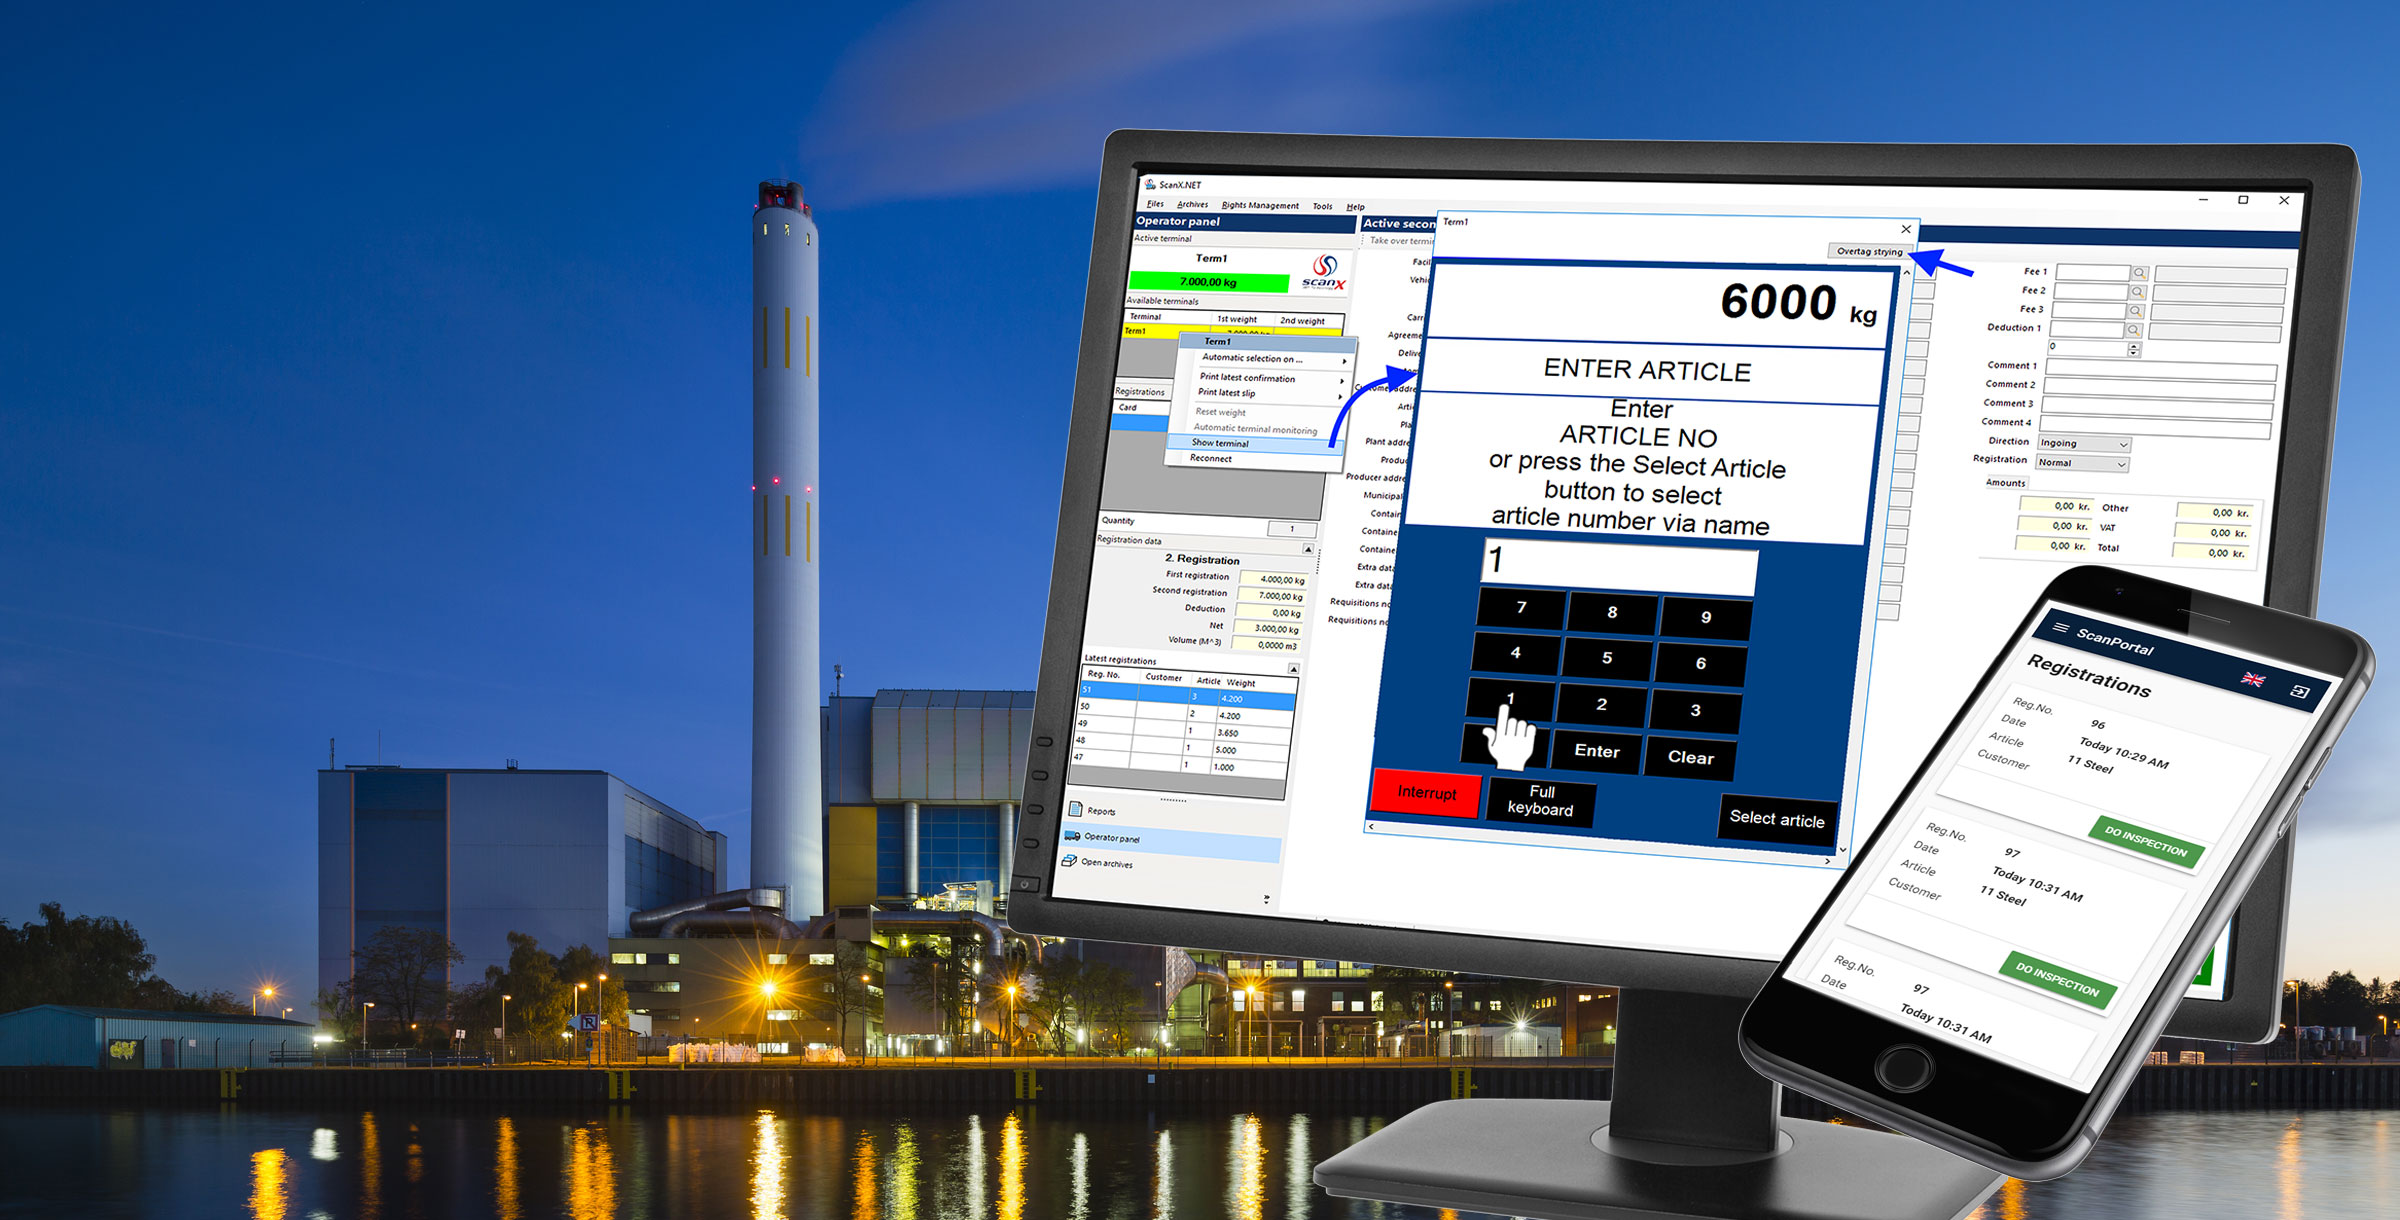Tap DO INSPECTION for registration 96

pos(2146,841)
